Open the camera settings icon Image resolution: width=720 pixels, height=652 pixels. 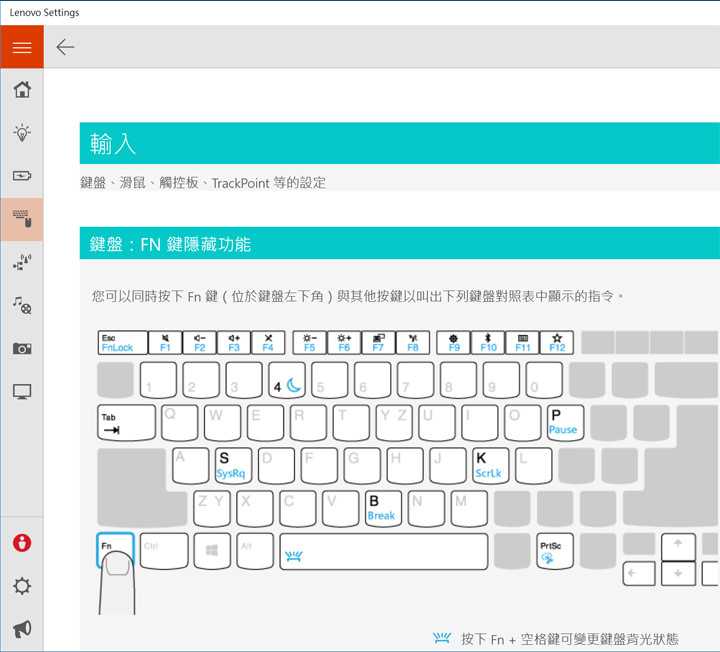pyautogui.click(x=21, y=348)
